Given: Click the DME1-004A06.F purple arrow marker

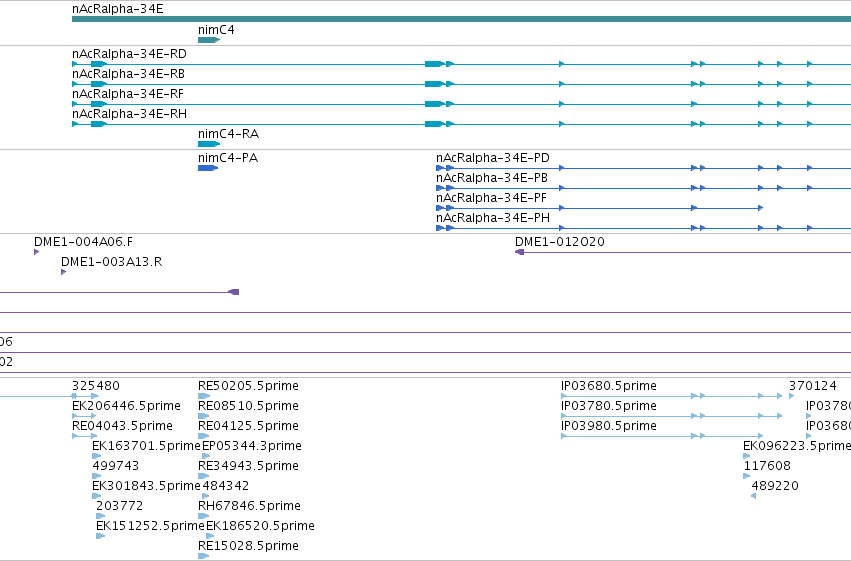Looking at the screenshot, I should pyautogui.click(x=36, y=252).
